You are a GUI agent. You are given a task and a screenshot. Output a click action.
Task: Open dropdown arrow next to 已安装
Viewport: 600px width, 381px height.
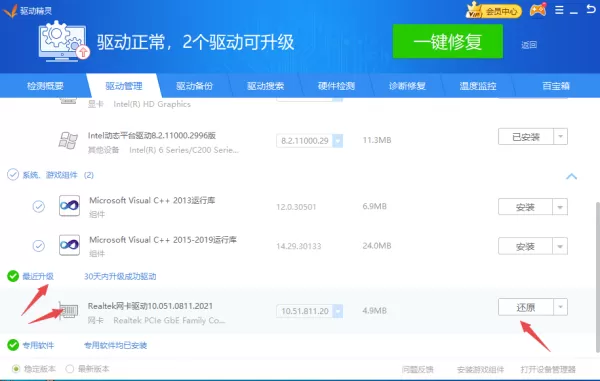pyautogui.click(x=561, y=137)
